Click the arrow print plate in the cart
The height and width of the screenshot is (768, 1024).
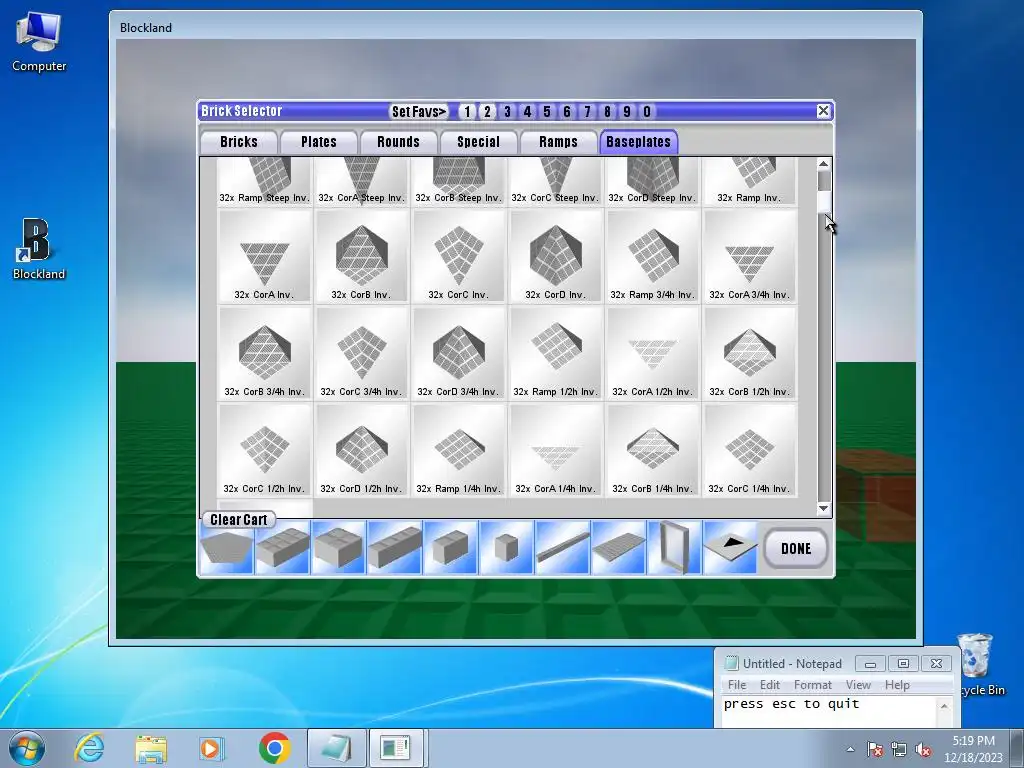click(730, 548)
